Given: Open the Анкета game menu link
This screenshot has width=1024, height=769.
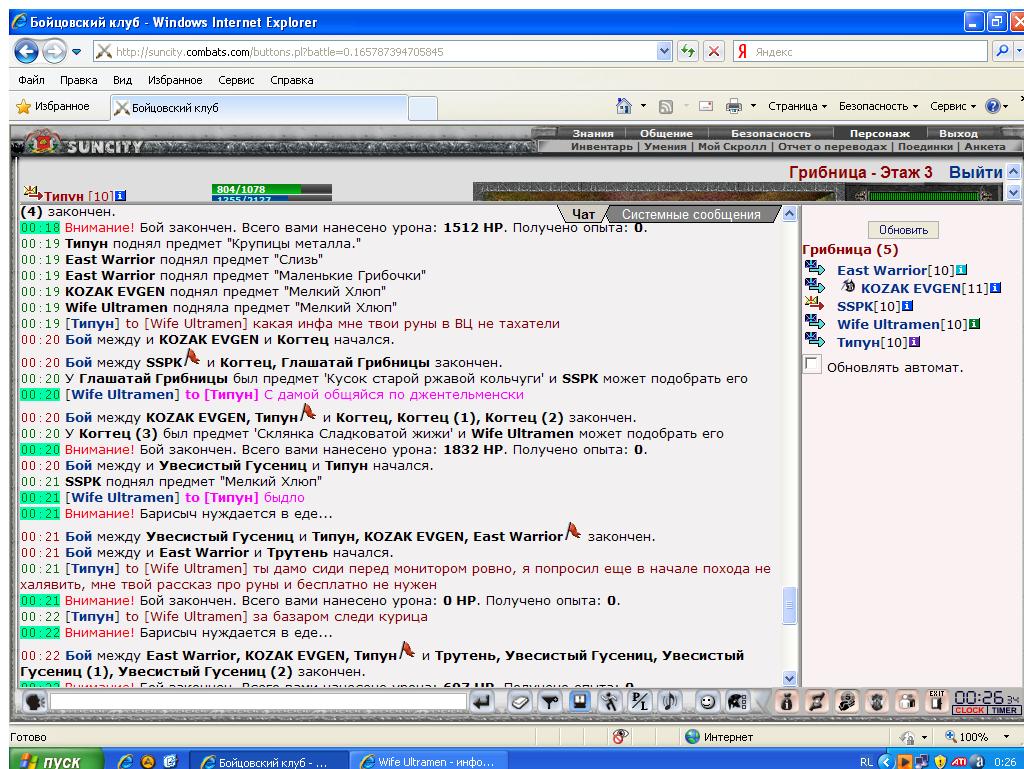Looking at the screenshot, I should [x=985, y=146].
